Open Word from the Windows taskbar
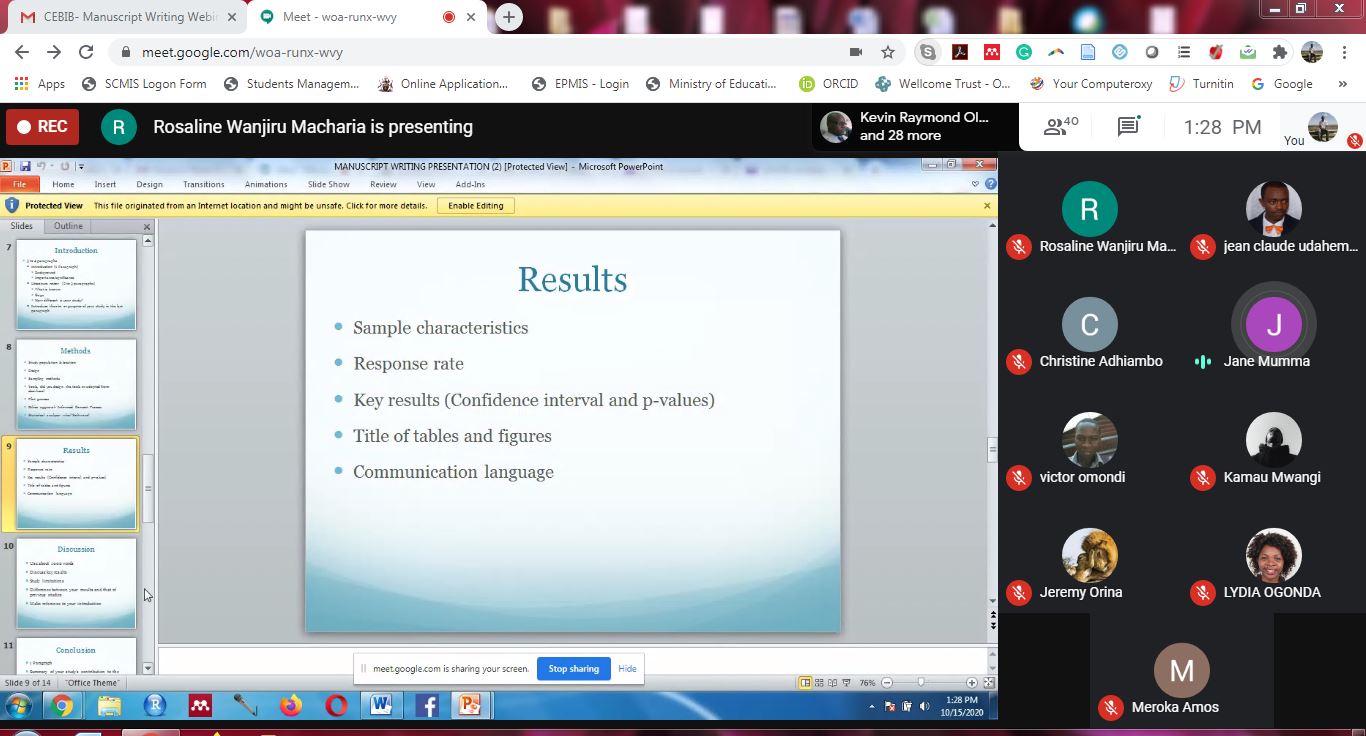This screenshot has width=1366, height=736. coord(381,706)
